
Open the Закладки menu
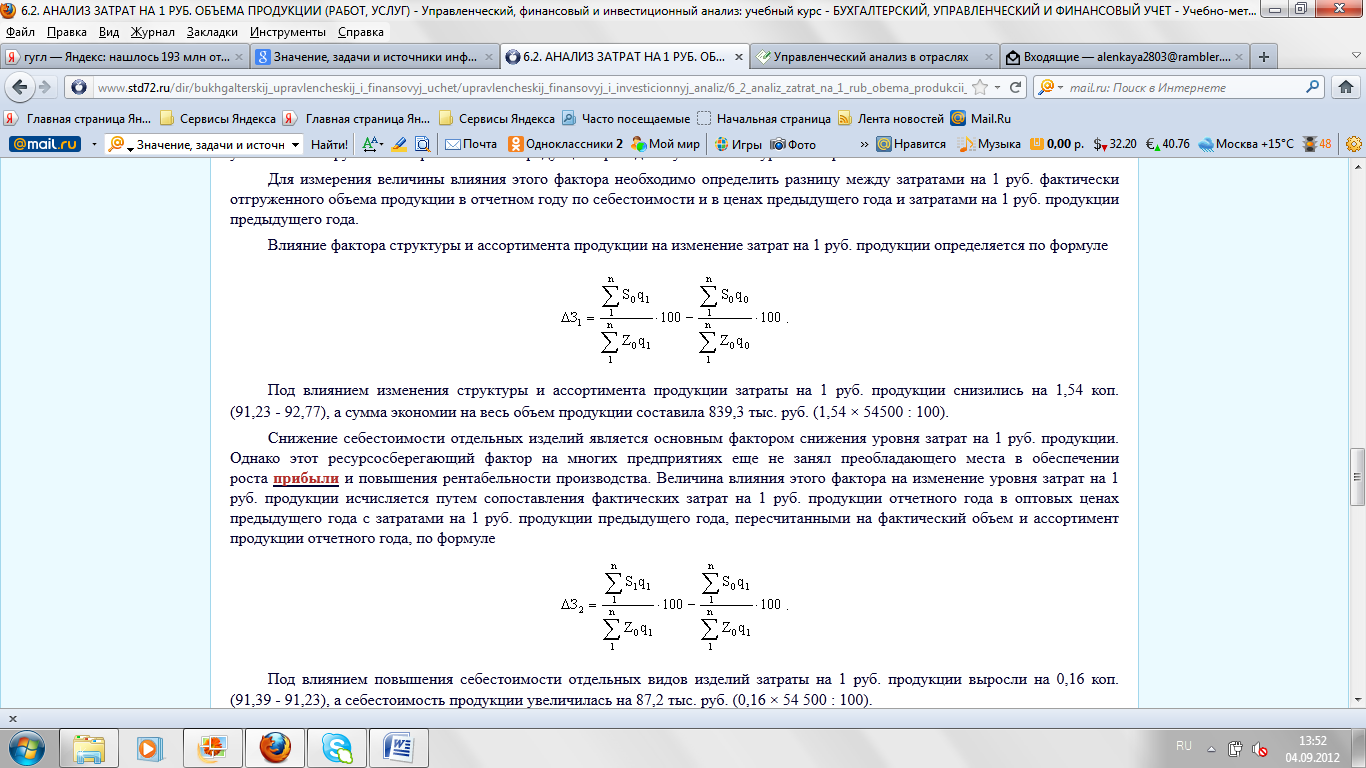212,31
